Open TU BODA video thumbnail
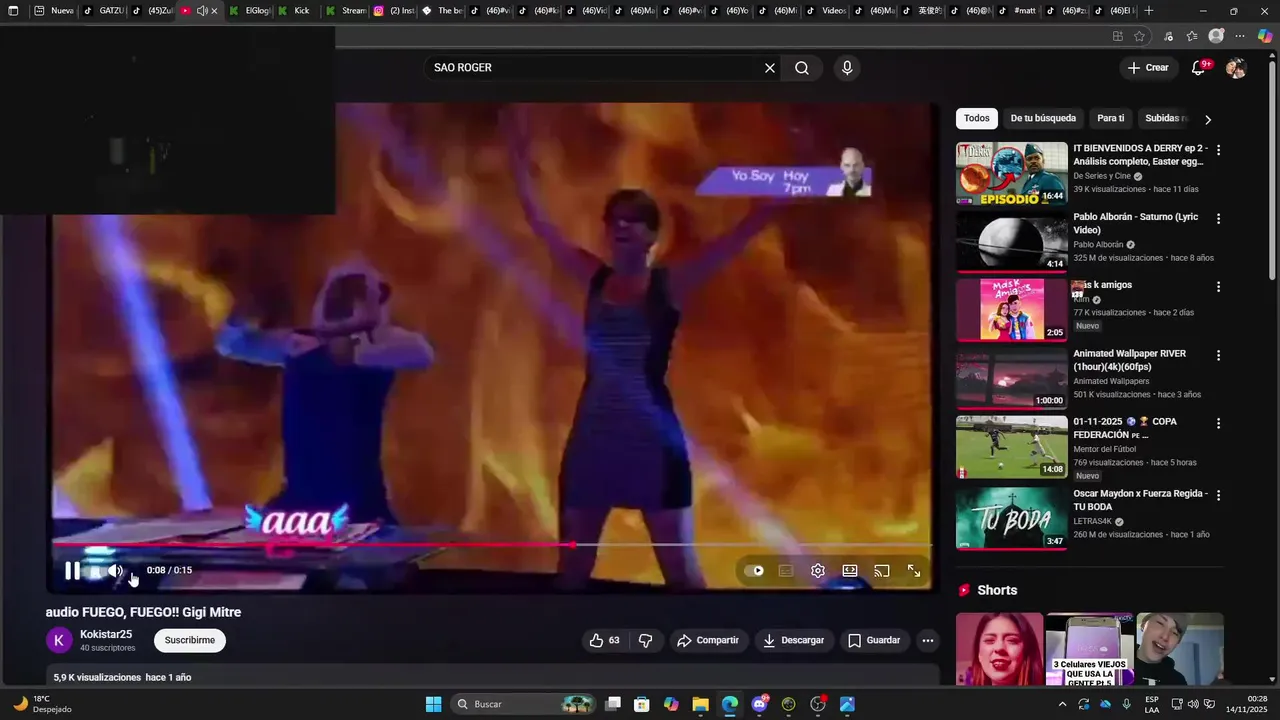 (x=1012, y=518)
